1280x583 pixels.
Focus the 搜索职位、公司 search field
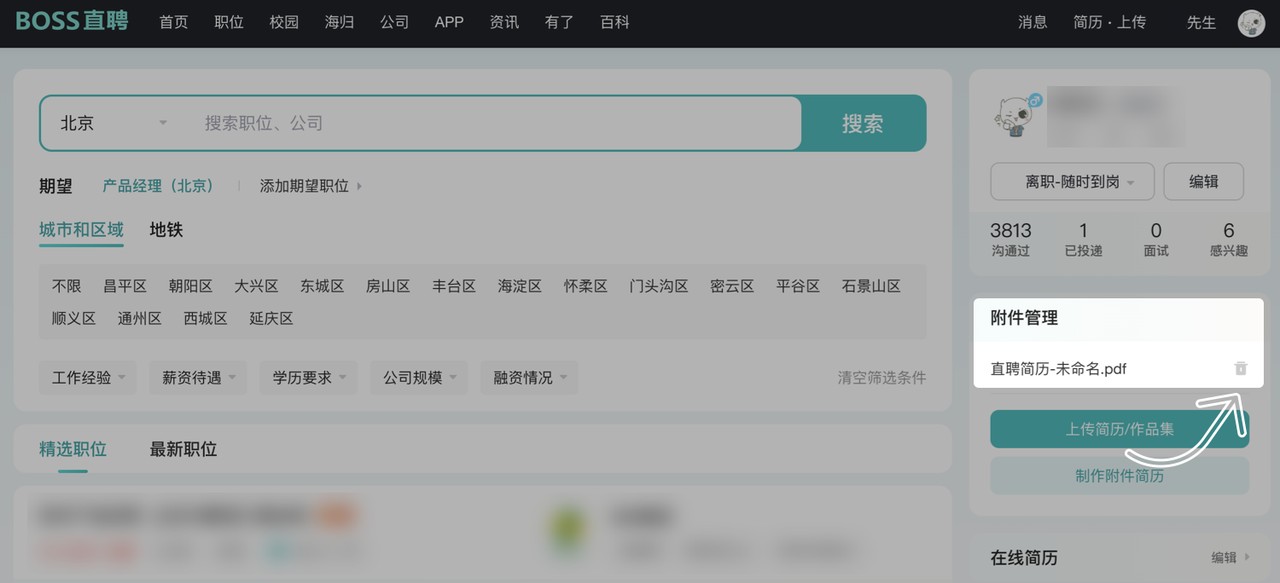495,123
